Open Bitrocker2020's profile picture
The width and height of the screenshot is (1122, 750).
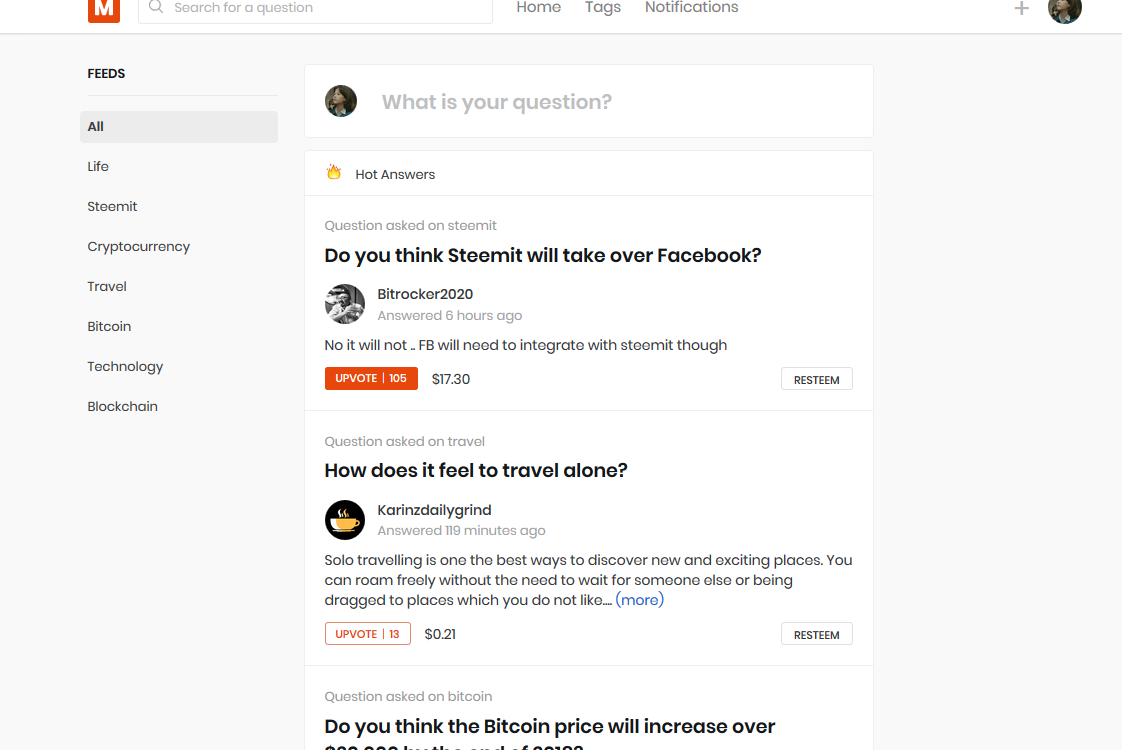click(x=345, y=304)
